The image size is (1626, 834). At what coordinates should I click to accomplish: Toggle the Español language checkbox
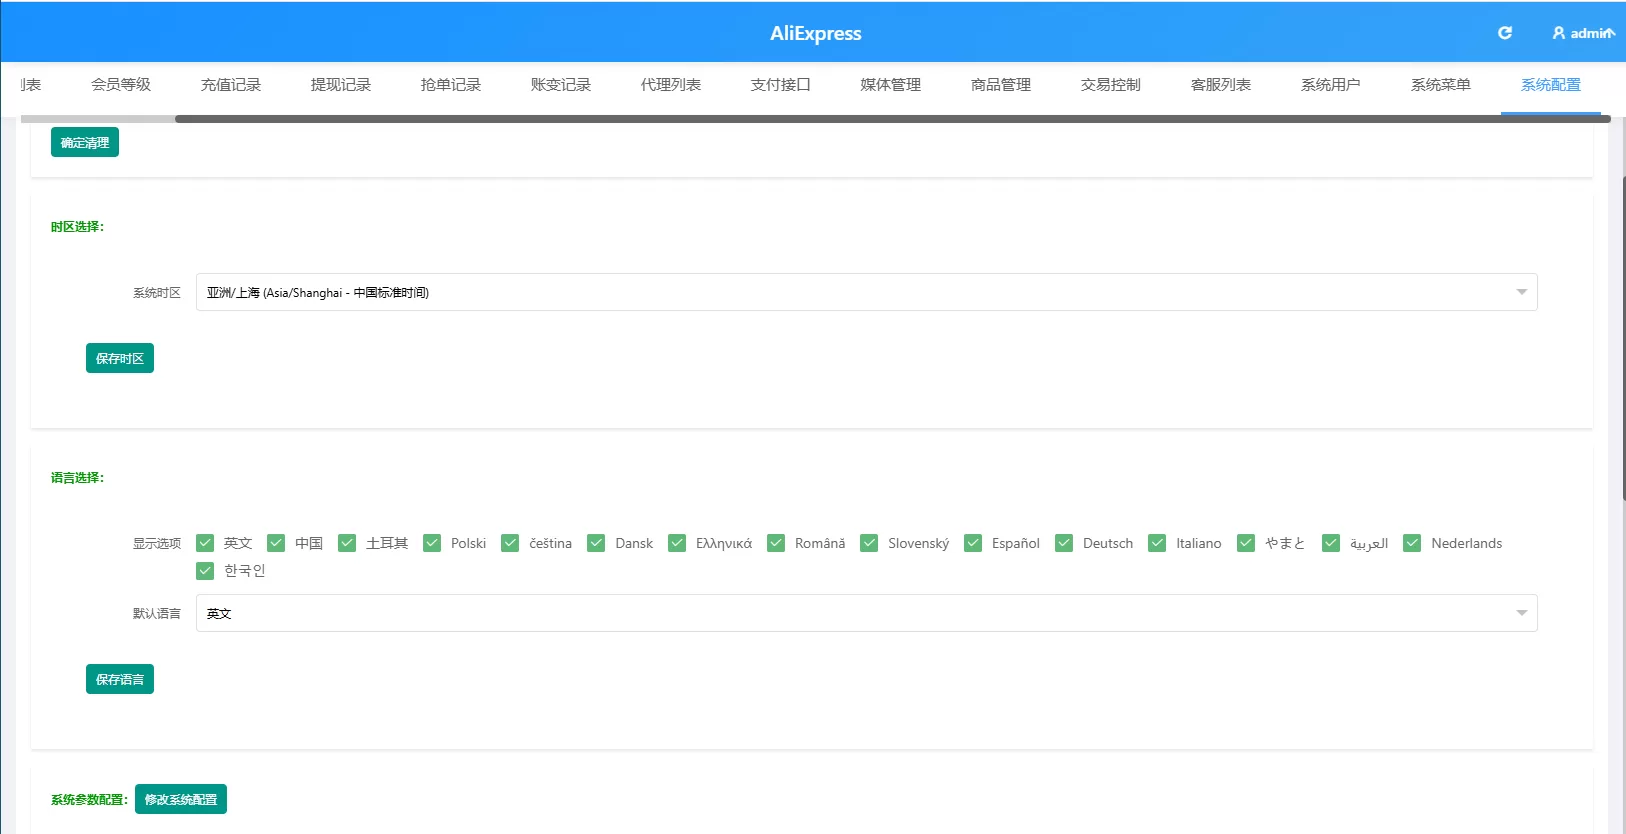tap(973, 543)
